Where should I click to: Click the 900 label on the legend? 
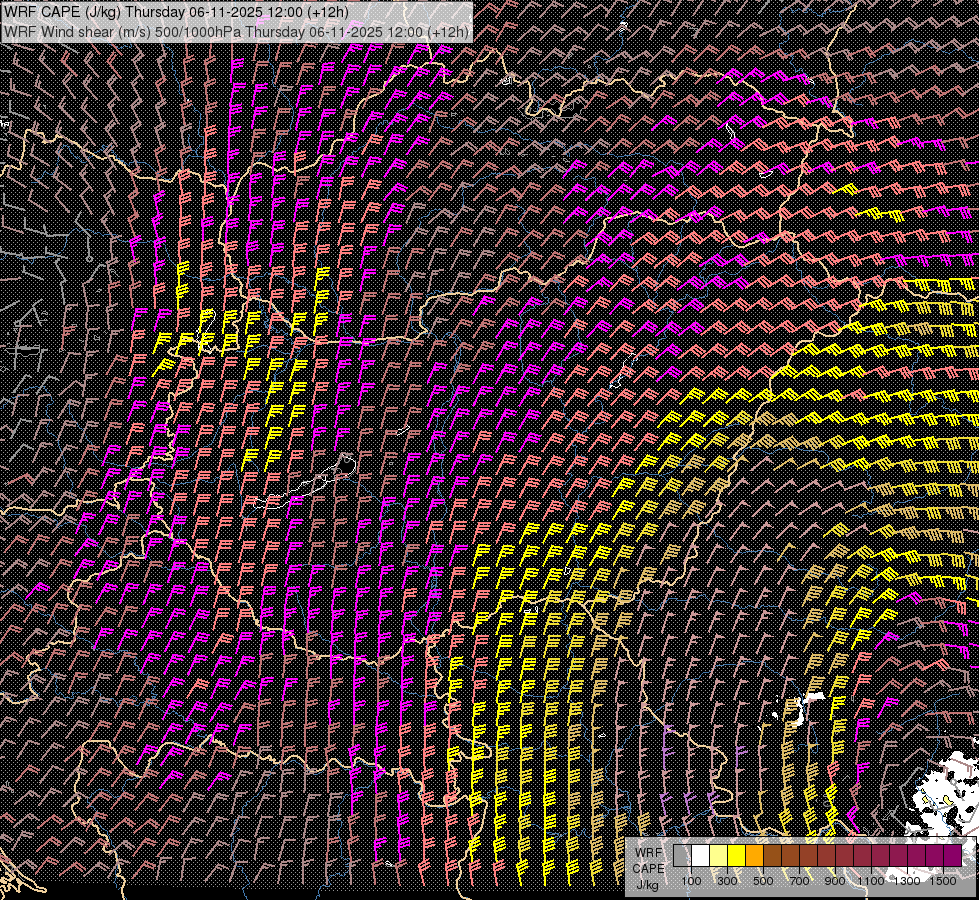835,880
